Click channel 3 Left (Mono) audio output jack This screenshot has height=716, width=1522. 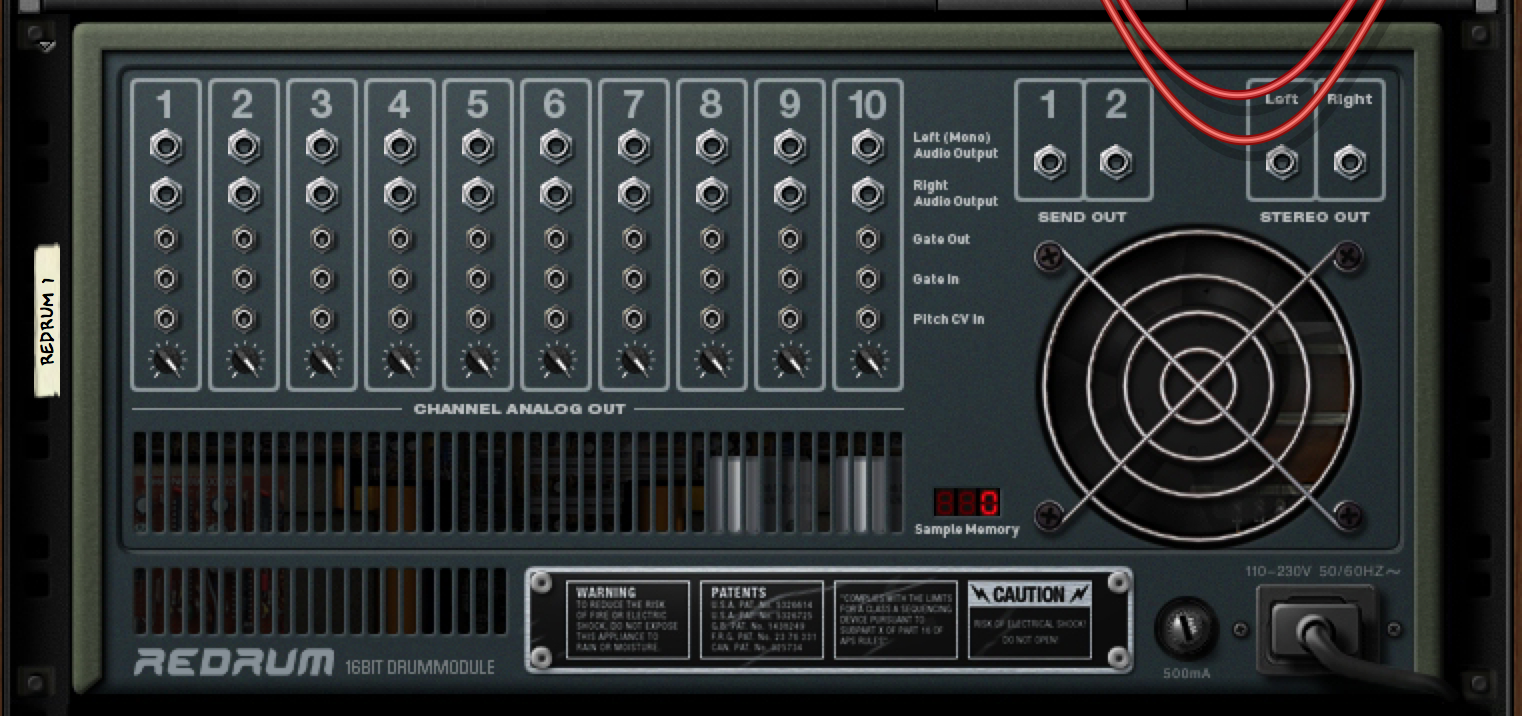(322, 147)
